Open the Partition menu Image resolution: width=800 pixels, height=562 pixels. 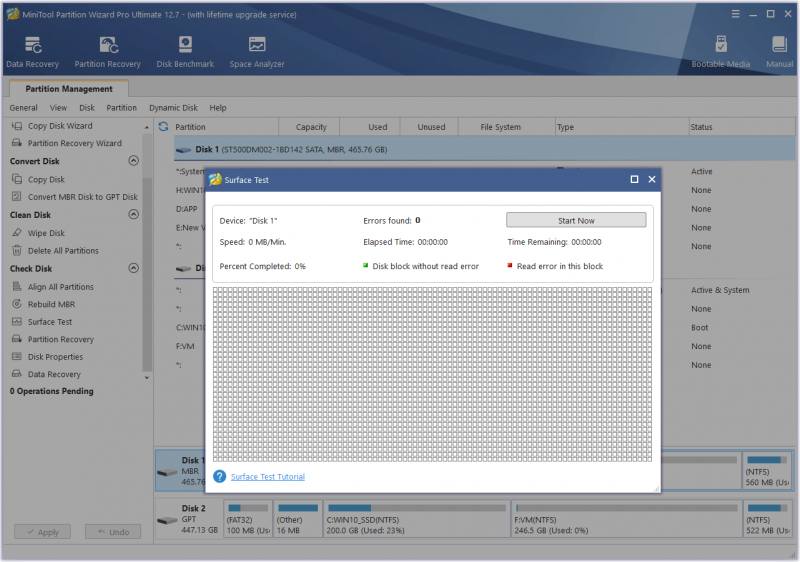[x=121, y=108]
